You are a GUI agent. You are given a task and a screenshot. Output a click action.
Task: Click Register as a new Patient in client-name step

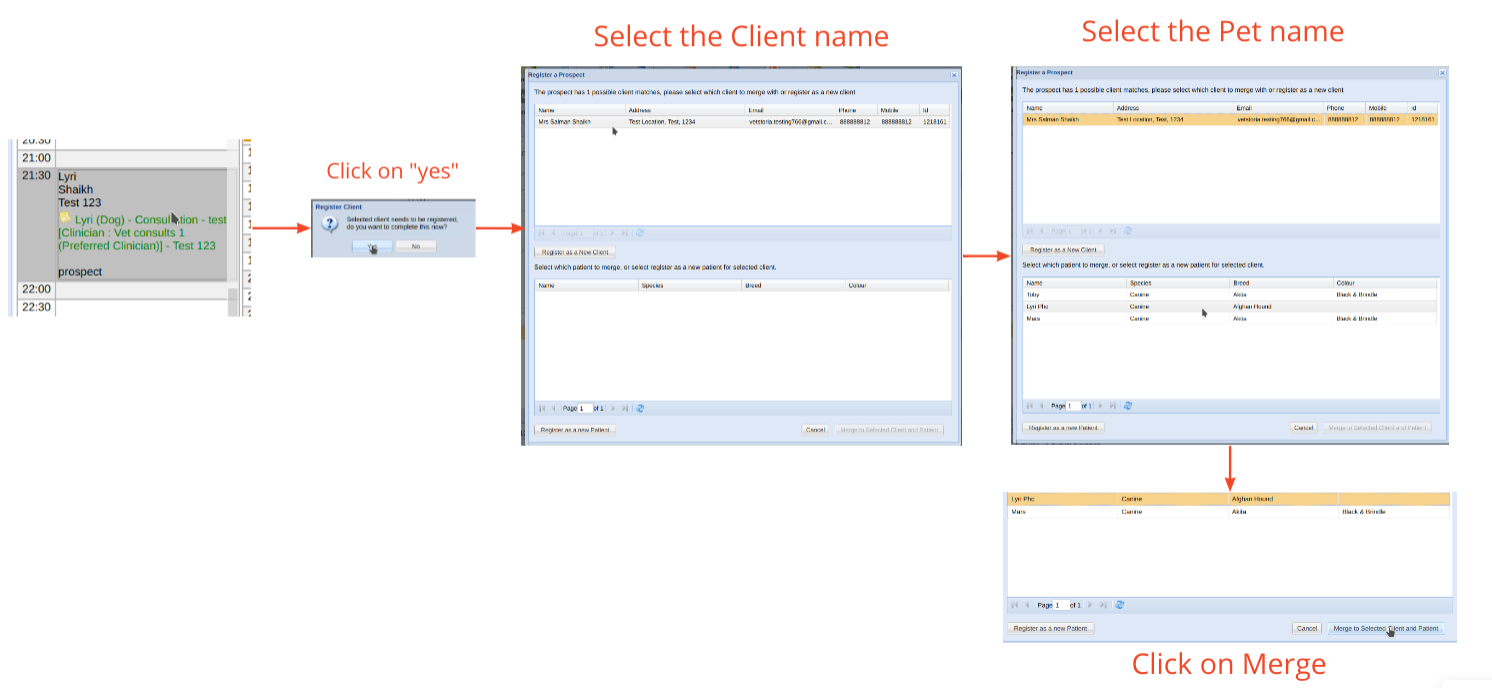574,429
